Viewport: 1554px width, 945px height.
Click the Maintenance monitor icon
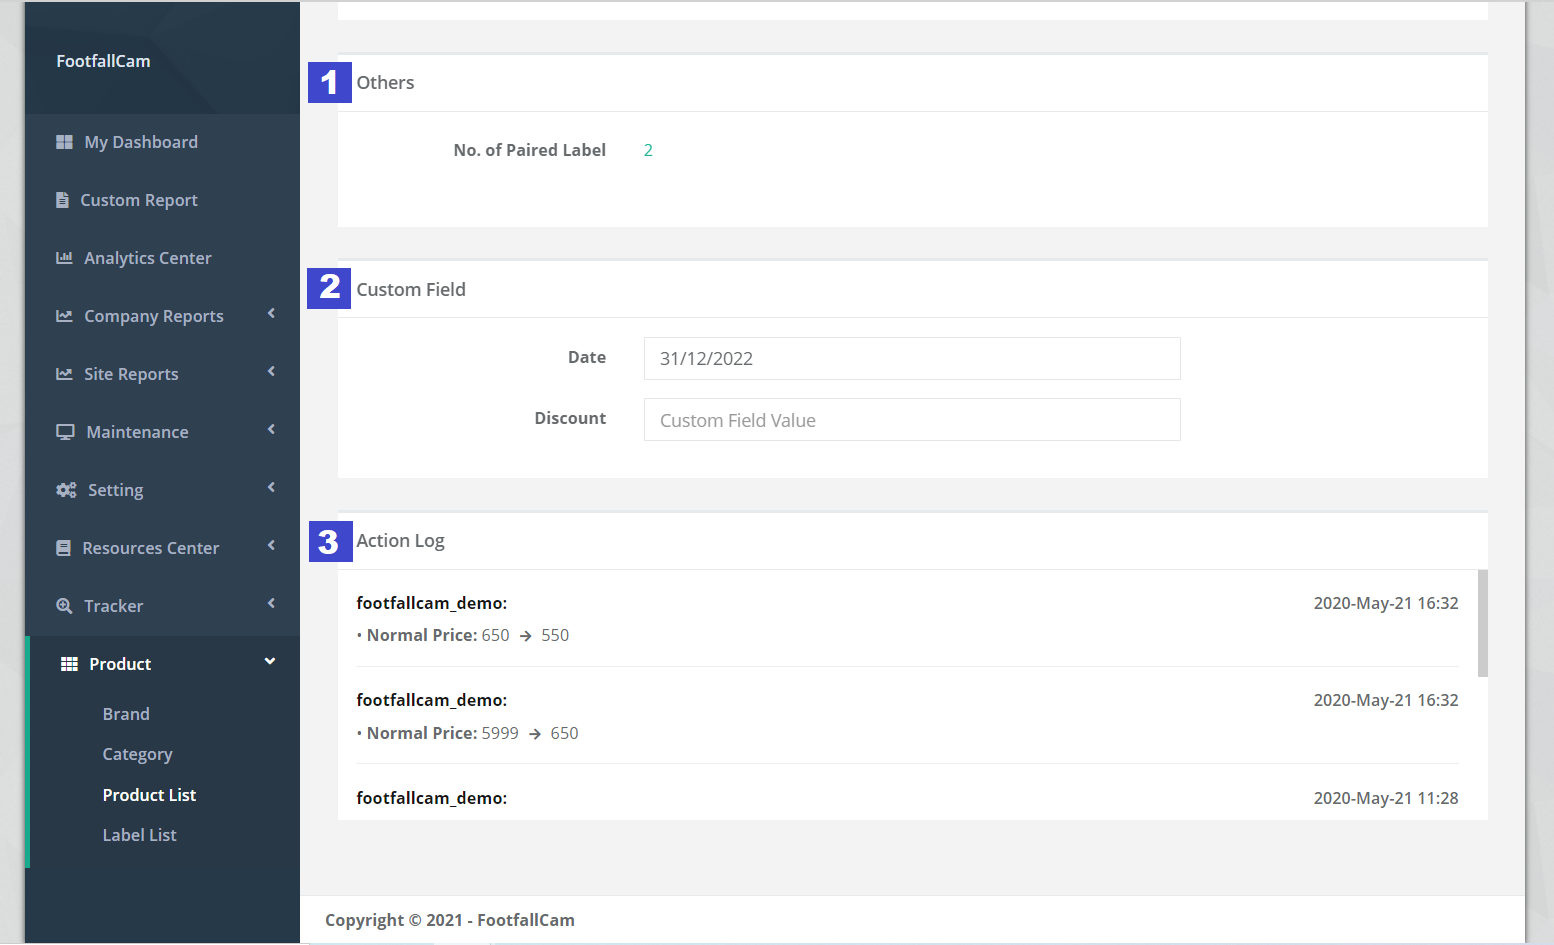65,432
